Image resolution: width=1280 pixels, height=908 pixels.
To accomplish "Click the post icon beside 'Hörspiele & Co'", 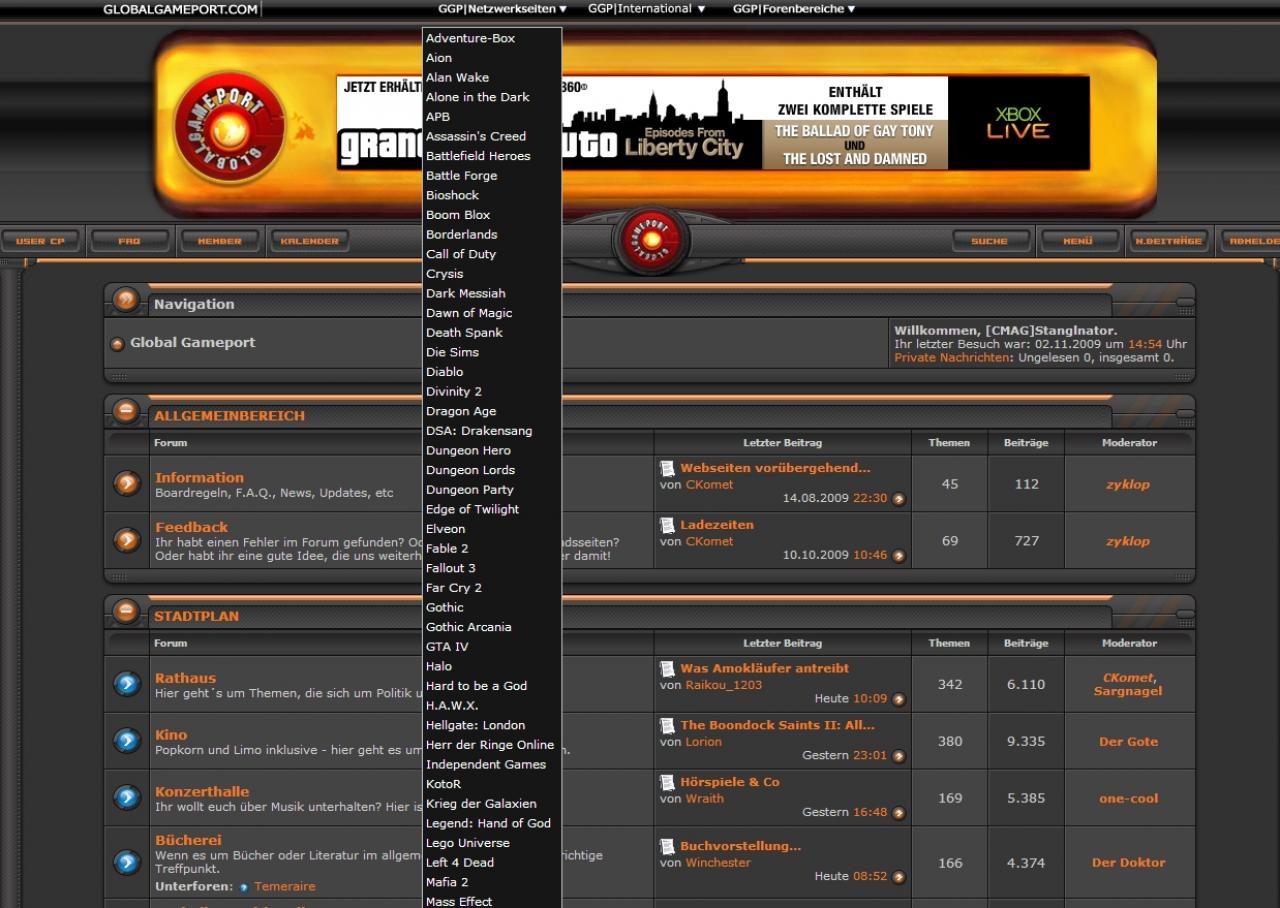I will click(667, 782).
